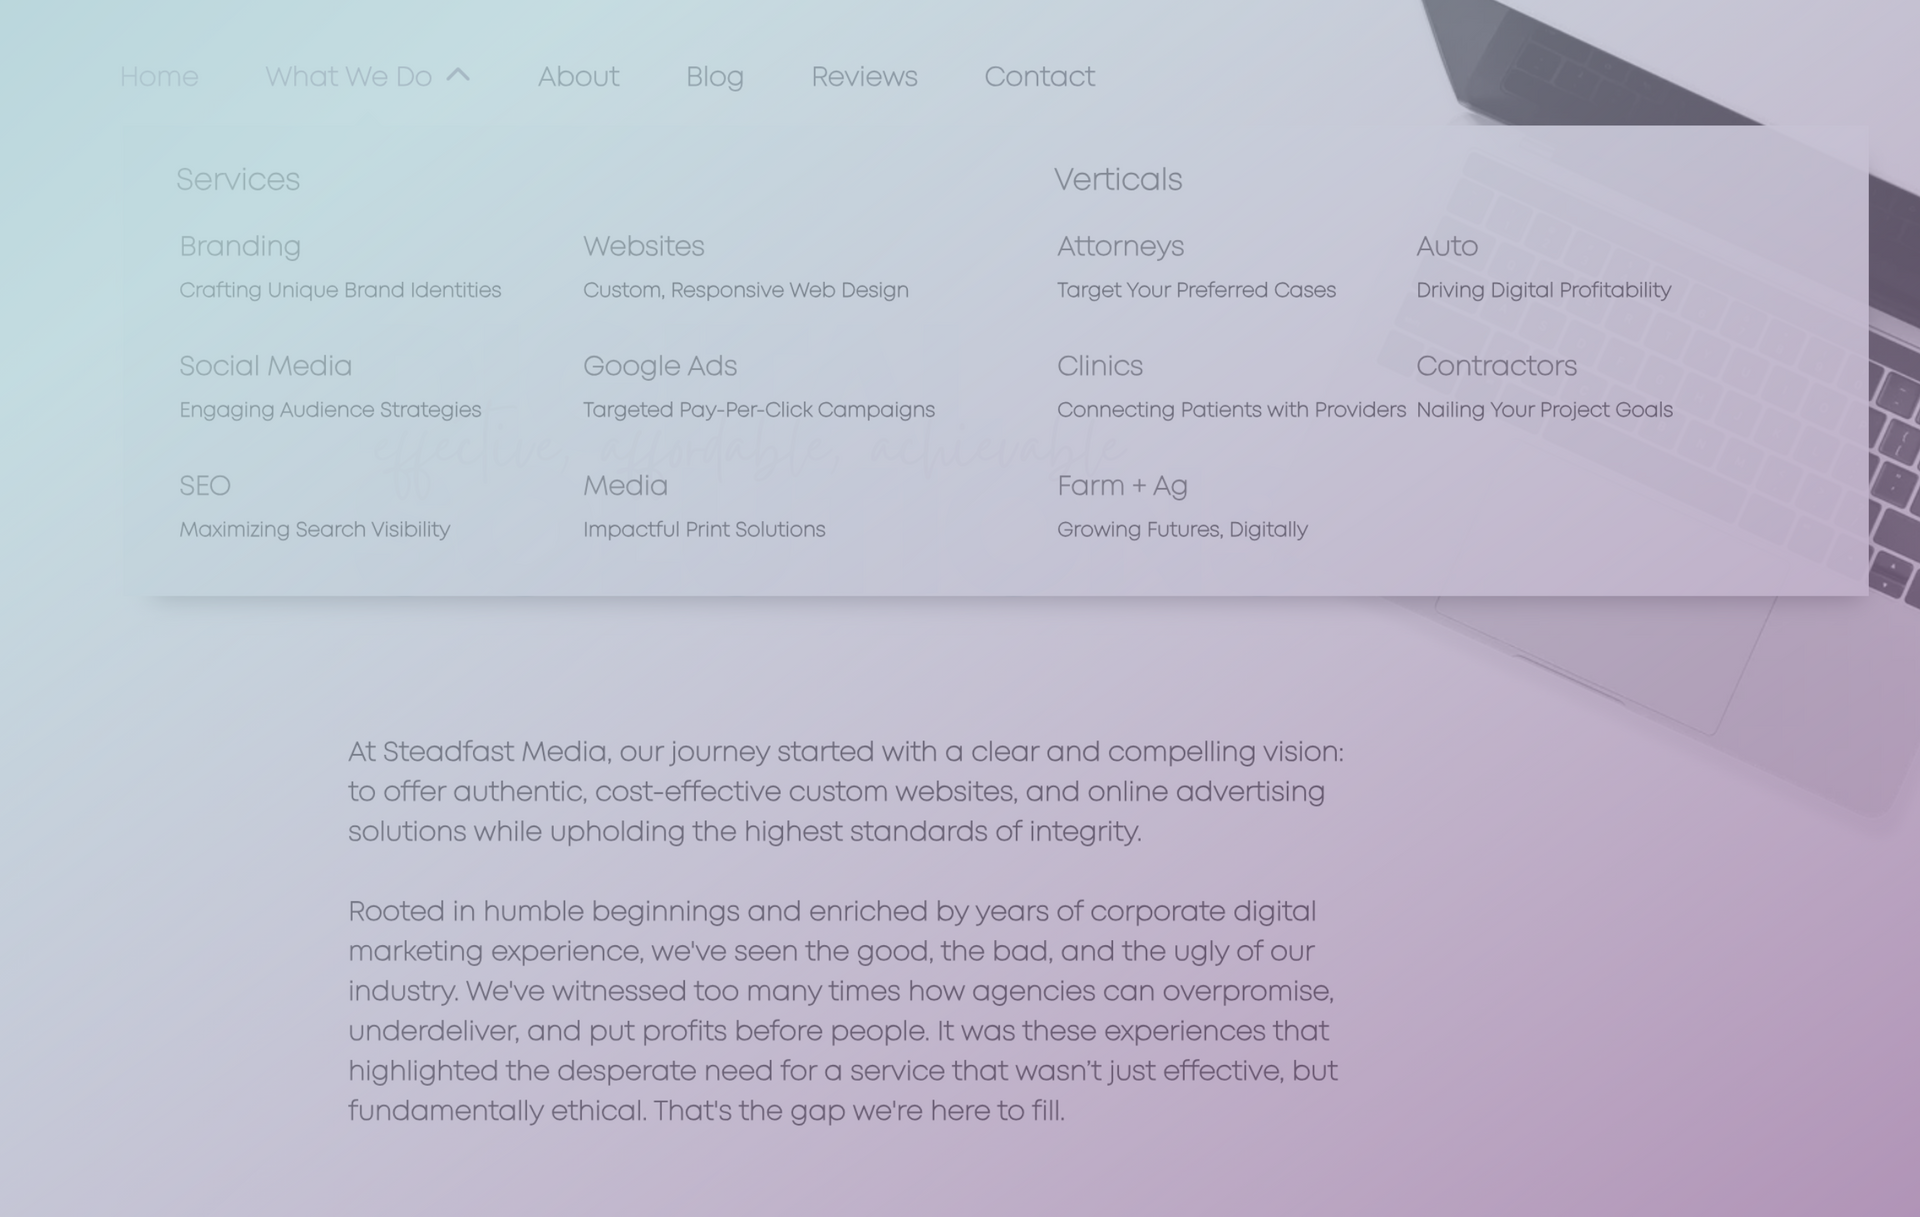Select the Reviews menu item
This screenshot has width=1920, height=1217.
[863, 76]
